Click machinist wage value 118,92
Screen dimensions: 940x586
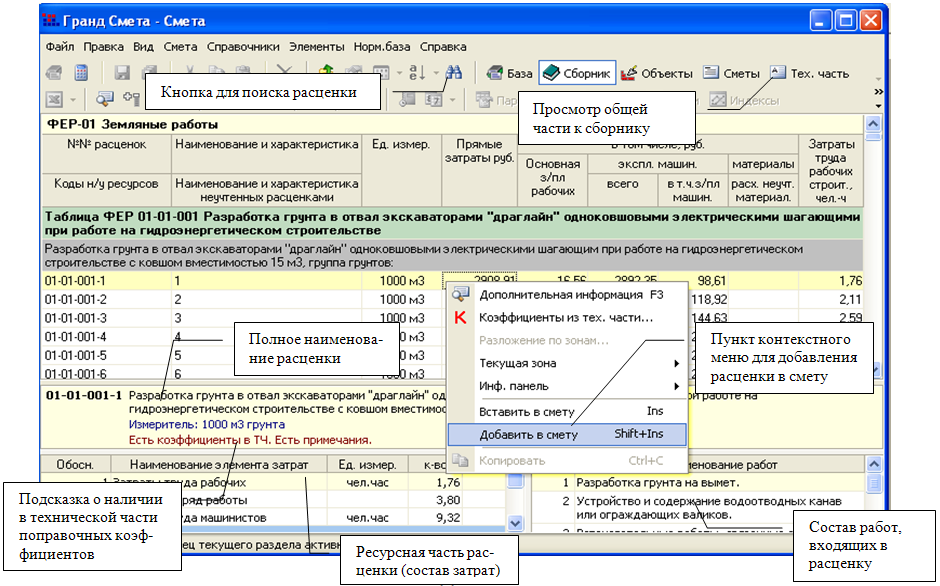point(709,299)
